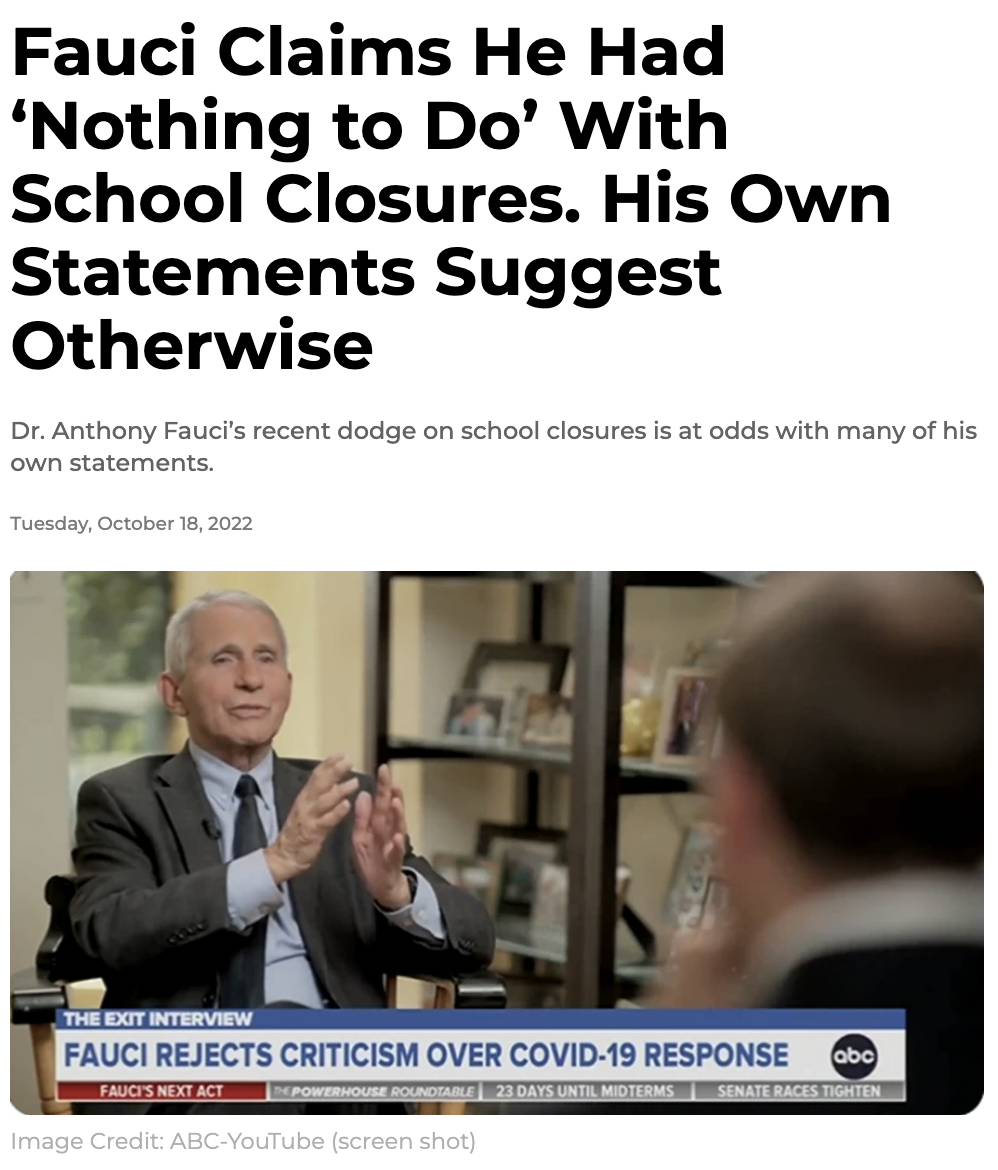Click the article headline about Fauci
The width and height of the screenshot is (998, 1170).
[451, 198]
